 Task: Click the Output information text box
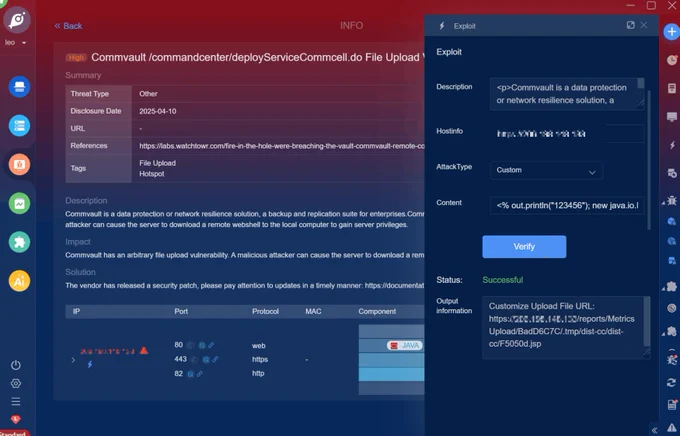click(566, 328)
